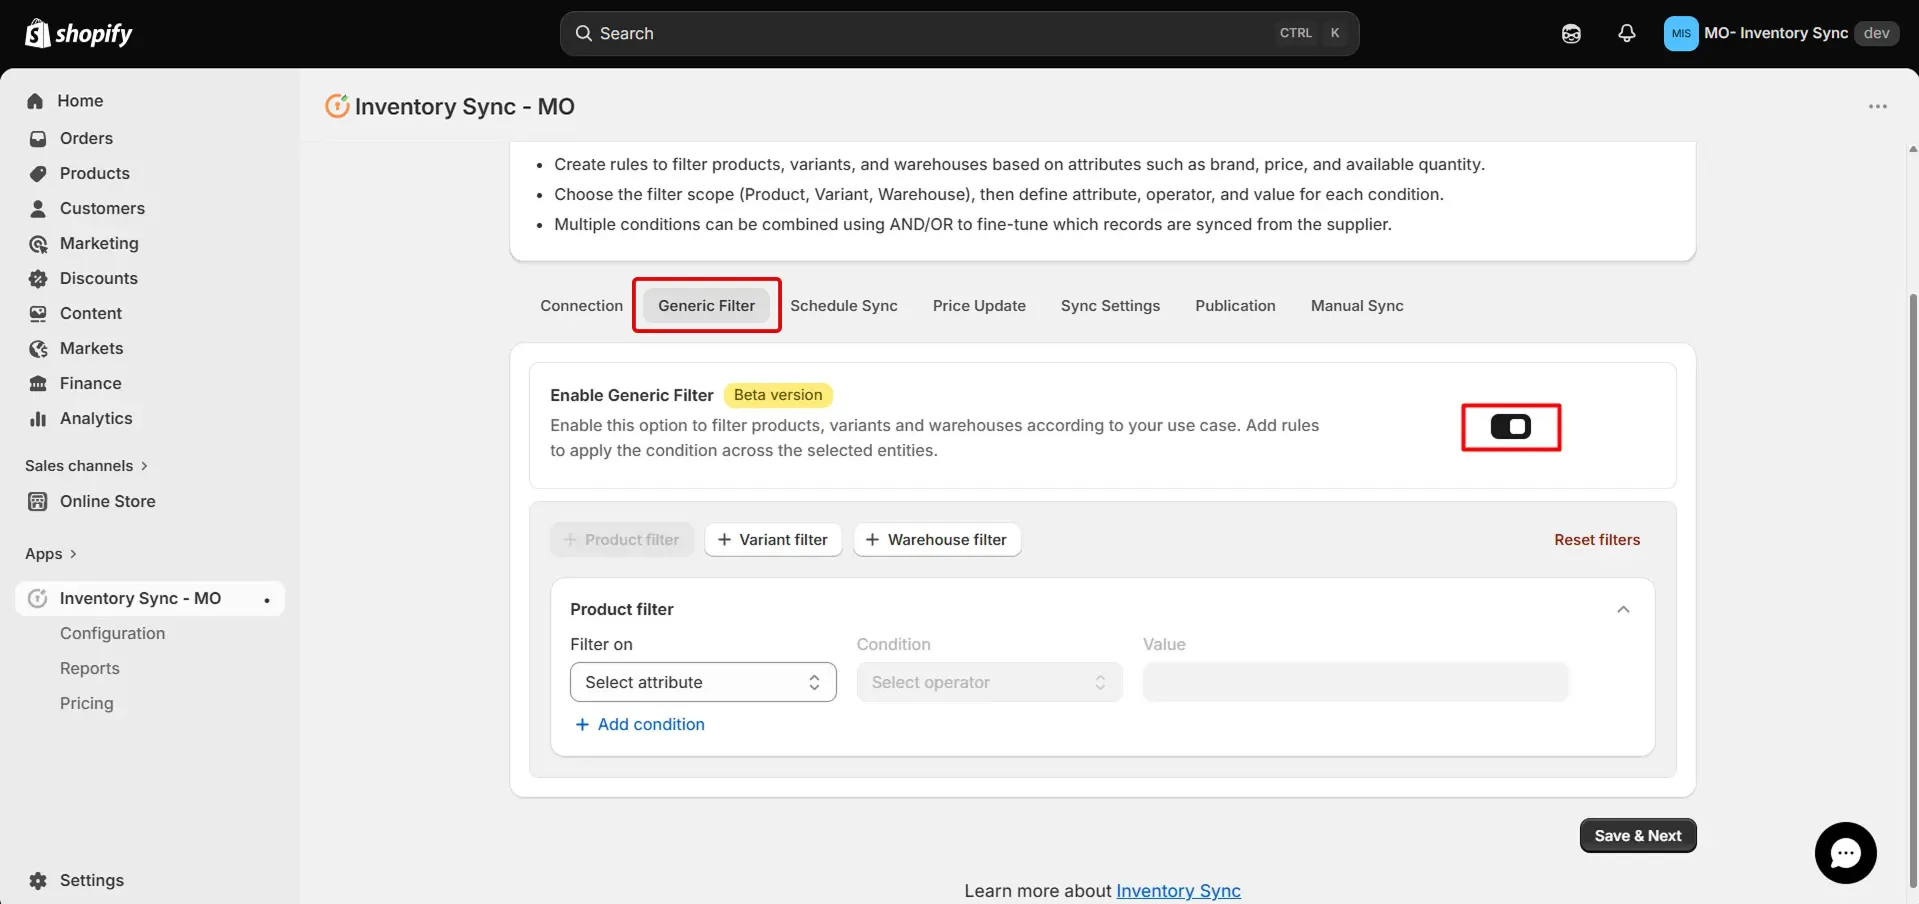Viewport: 1919px width, 904px height.
Task: Add a Variant filter
Action: (x=773, y=540)
